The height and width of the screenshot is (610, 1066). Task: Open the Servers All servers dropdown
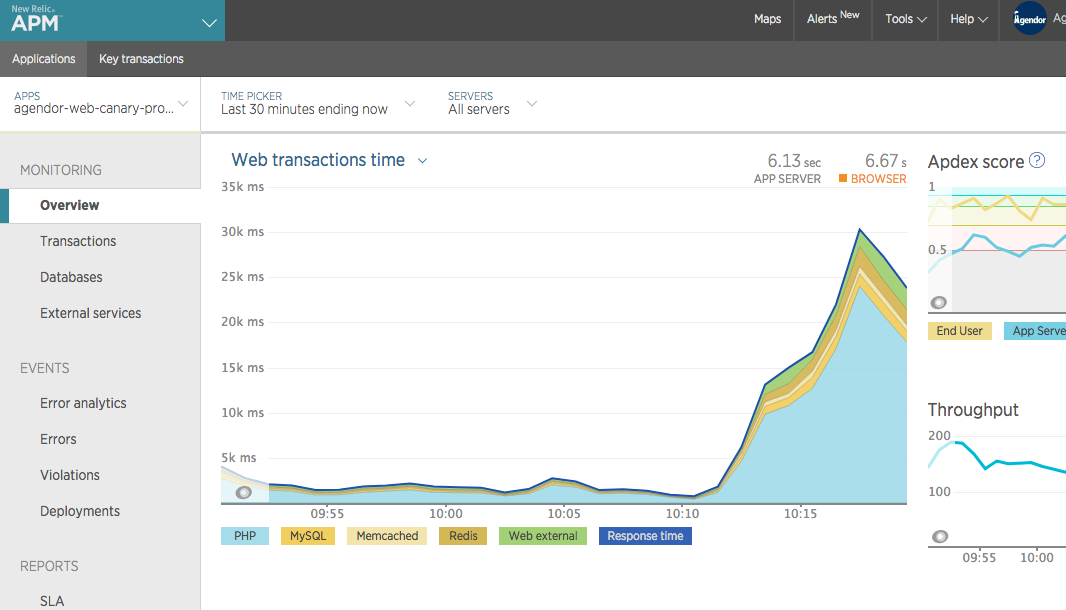coord(492,103)
